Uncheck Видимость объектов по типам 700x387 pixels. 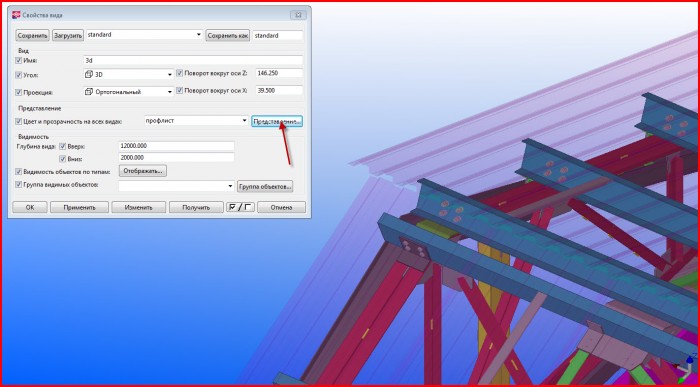(x=18, y=171)
